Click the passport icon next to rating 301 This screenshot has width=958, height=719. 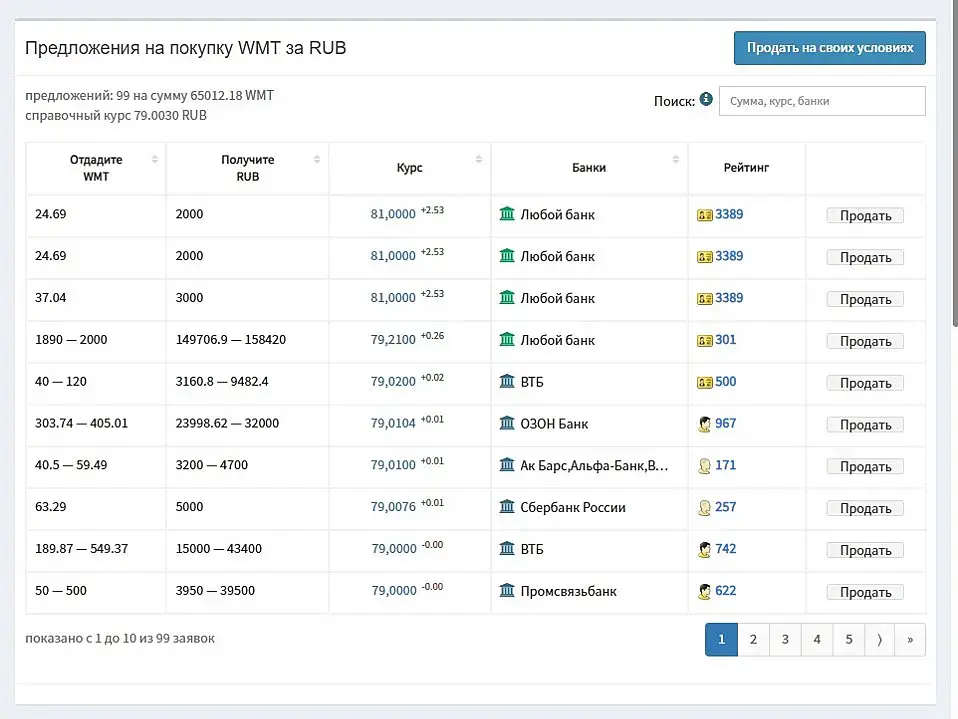(704, 340)
